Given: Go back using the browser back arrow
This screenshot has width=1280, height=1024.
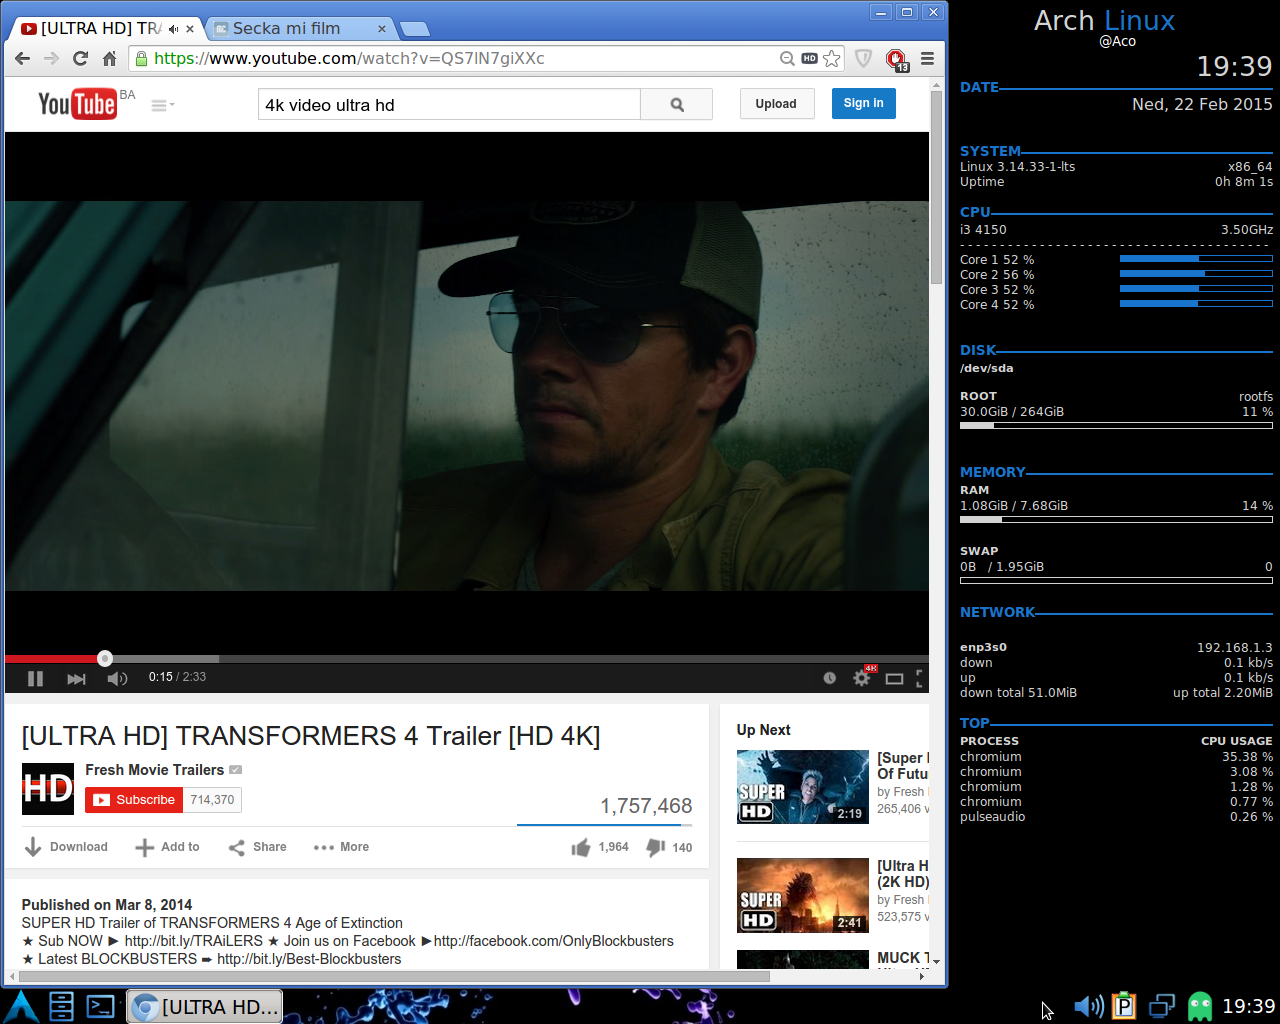Looking at the screenshot, I should tap(23, 59).
